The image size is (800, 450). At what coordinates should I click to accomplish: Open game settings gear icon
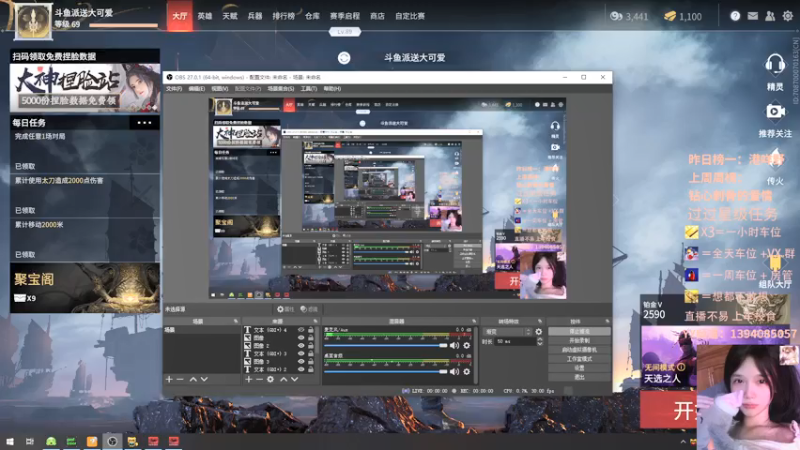coord(788,16)
